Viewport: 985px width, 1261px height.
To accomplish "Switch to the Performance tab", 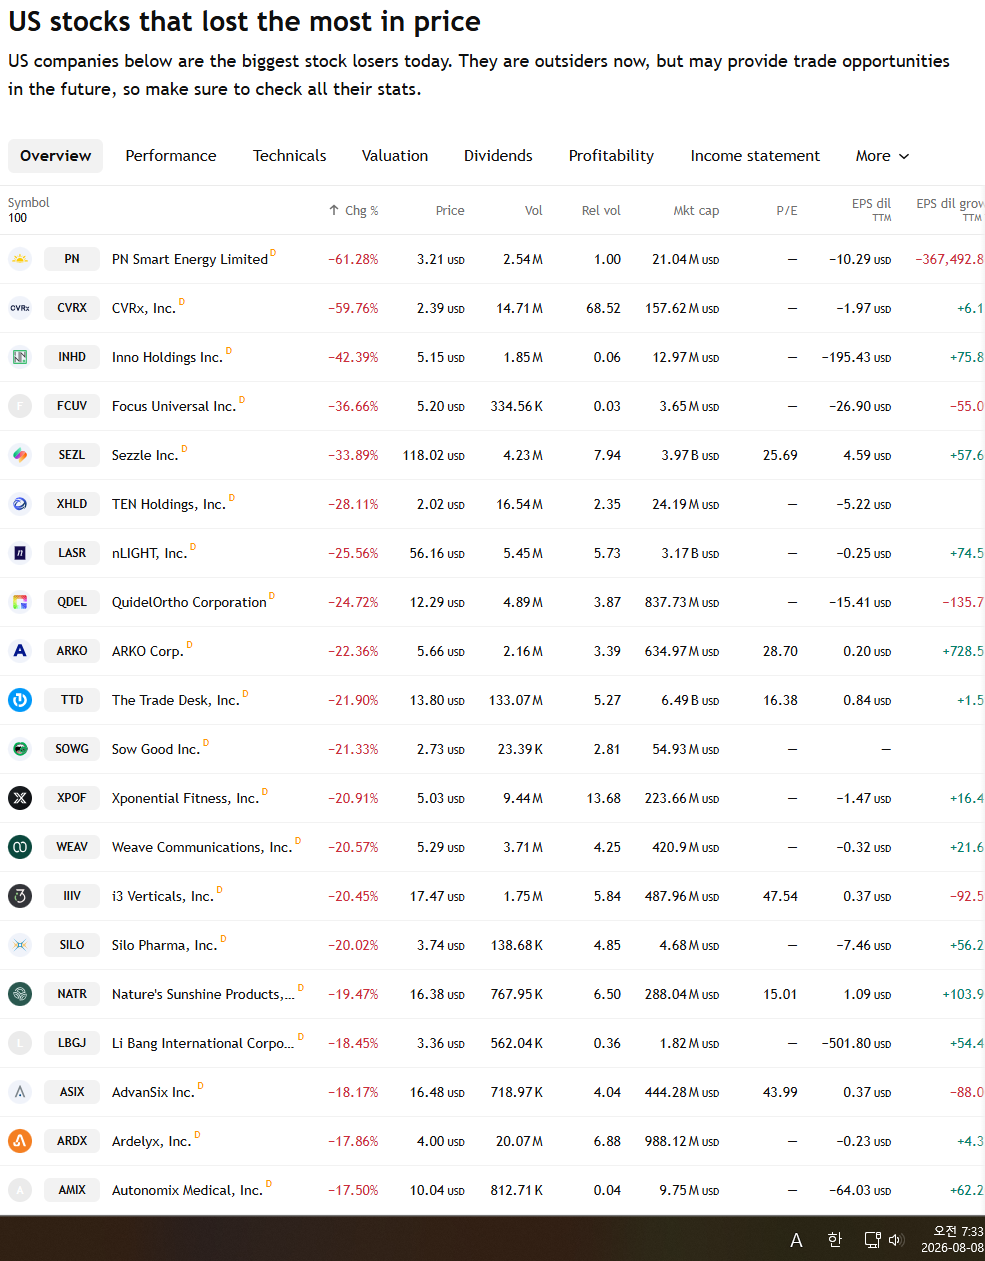I will coord(171,156).
